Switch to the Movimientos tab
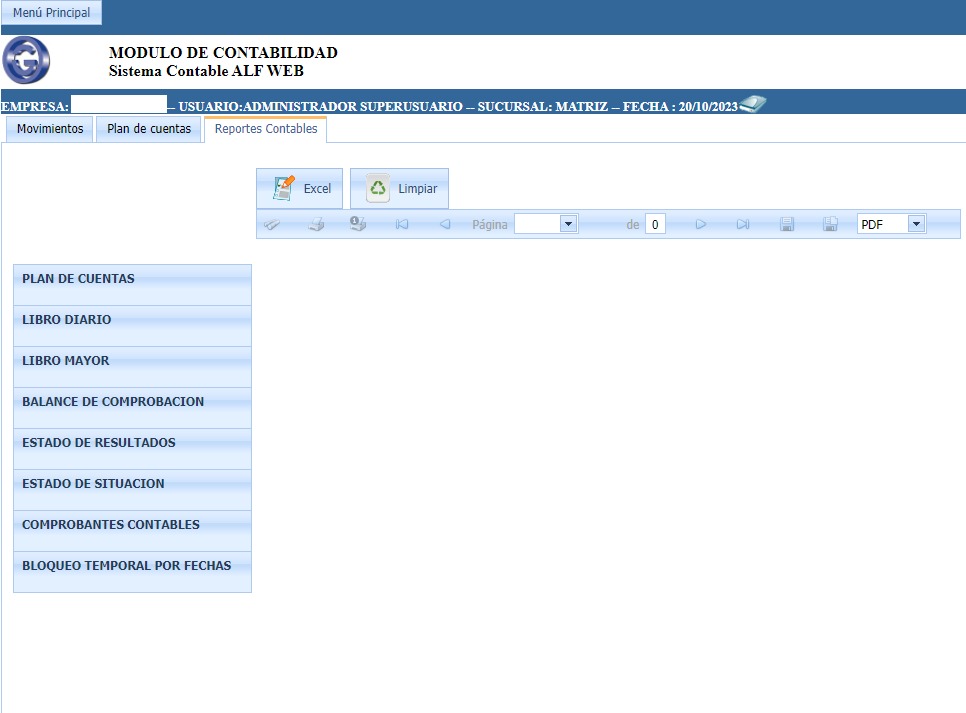This screenshot has width=966, height=713. pyautogui.click(x=50, y=129)
